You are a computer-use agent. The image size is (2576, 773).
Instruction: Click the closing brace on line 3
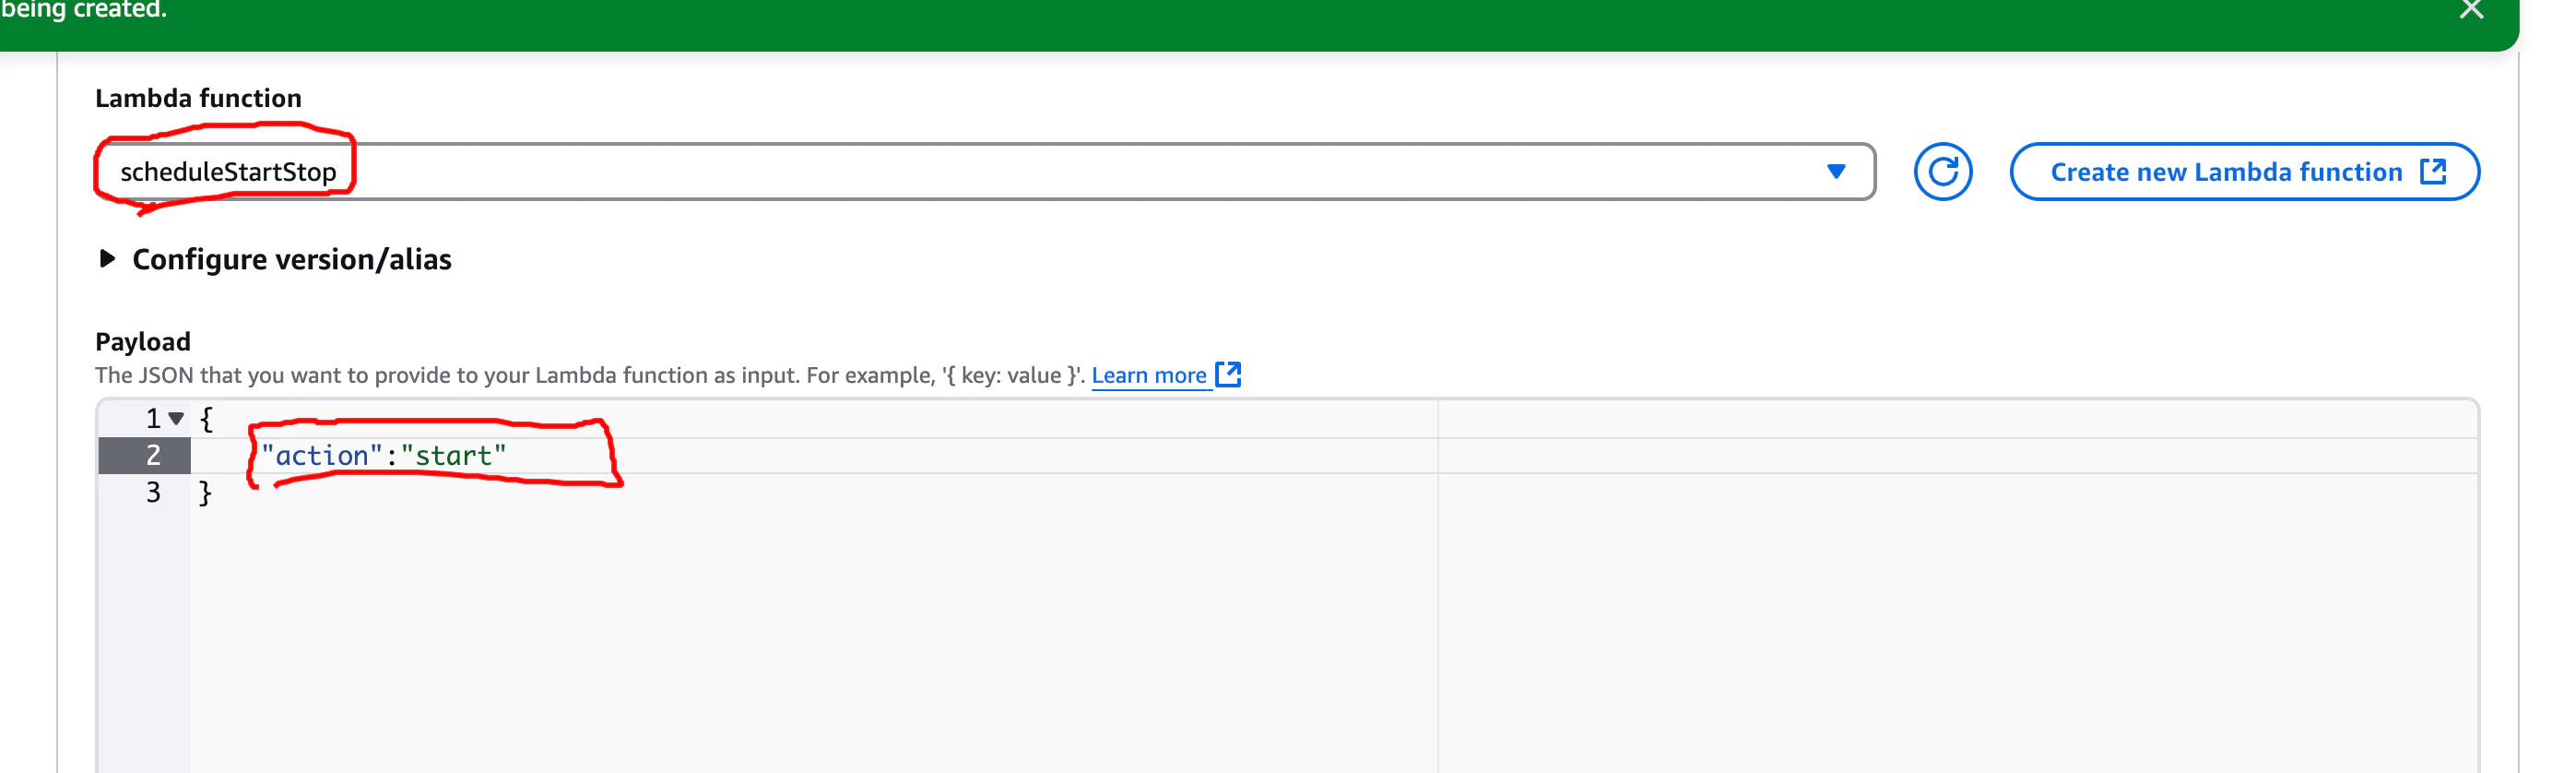coord(205,492)
